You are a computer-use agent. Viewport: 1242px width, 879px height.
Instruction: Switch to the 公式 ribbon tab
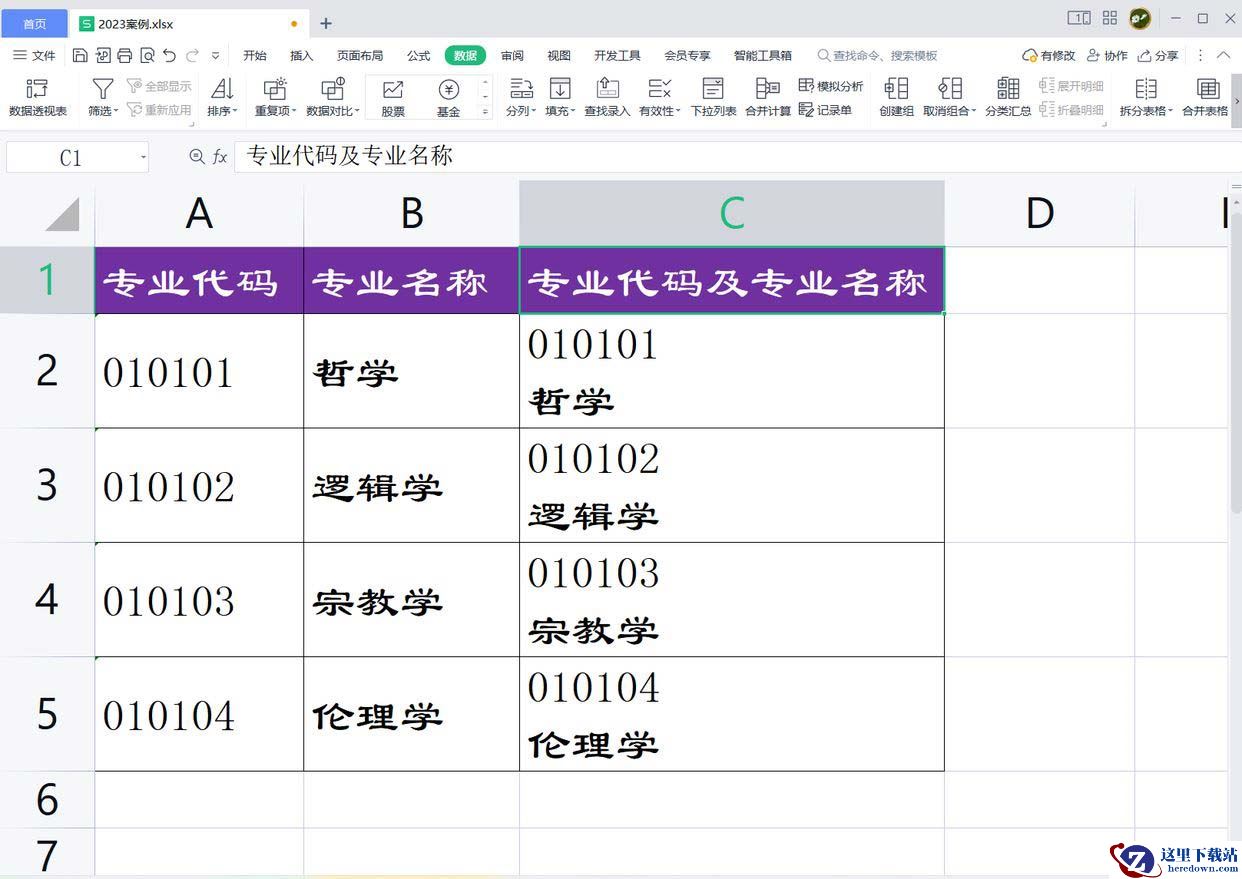pos(418,56)
